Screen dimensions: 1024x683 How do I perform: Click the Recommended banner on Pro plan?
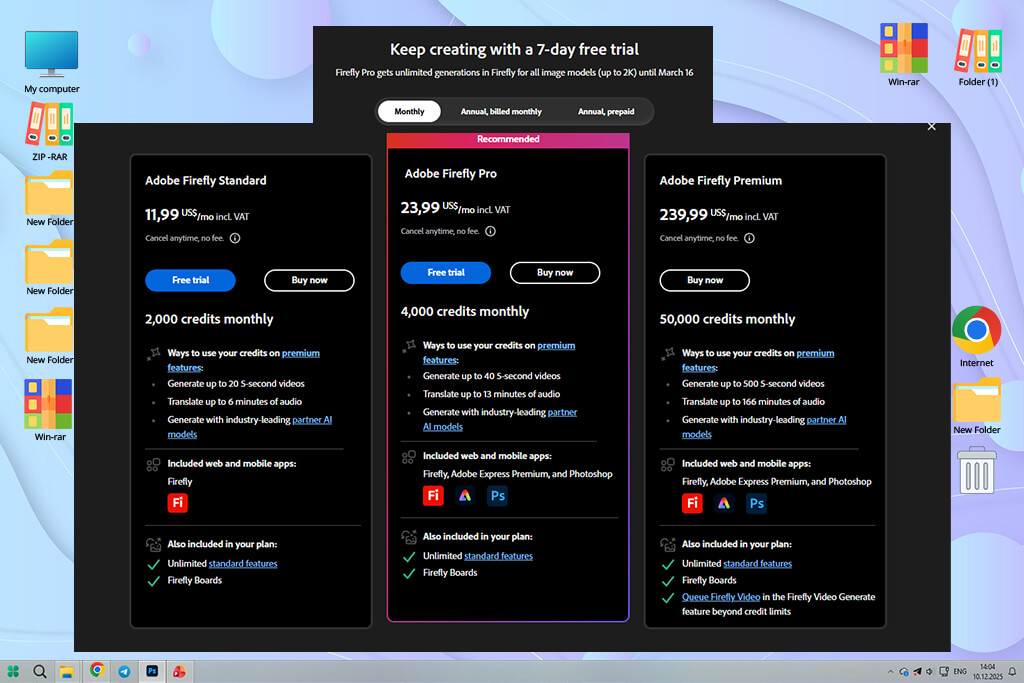point(508,139)
